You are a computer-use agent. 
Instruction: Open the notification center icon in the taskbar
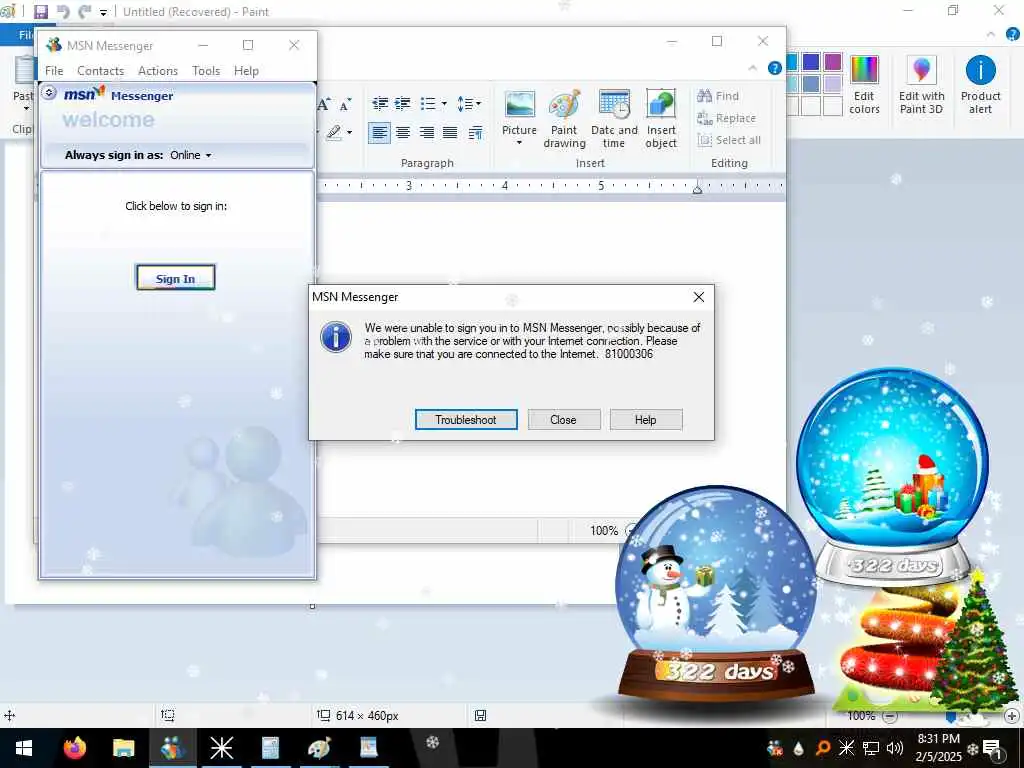pos(992,748)
